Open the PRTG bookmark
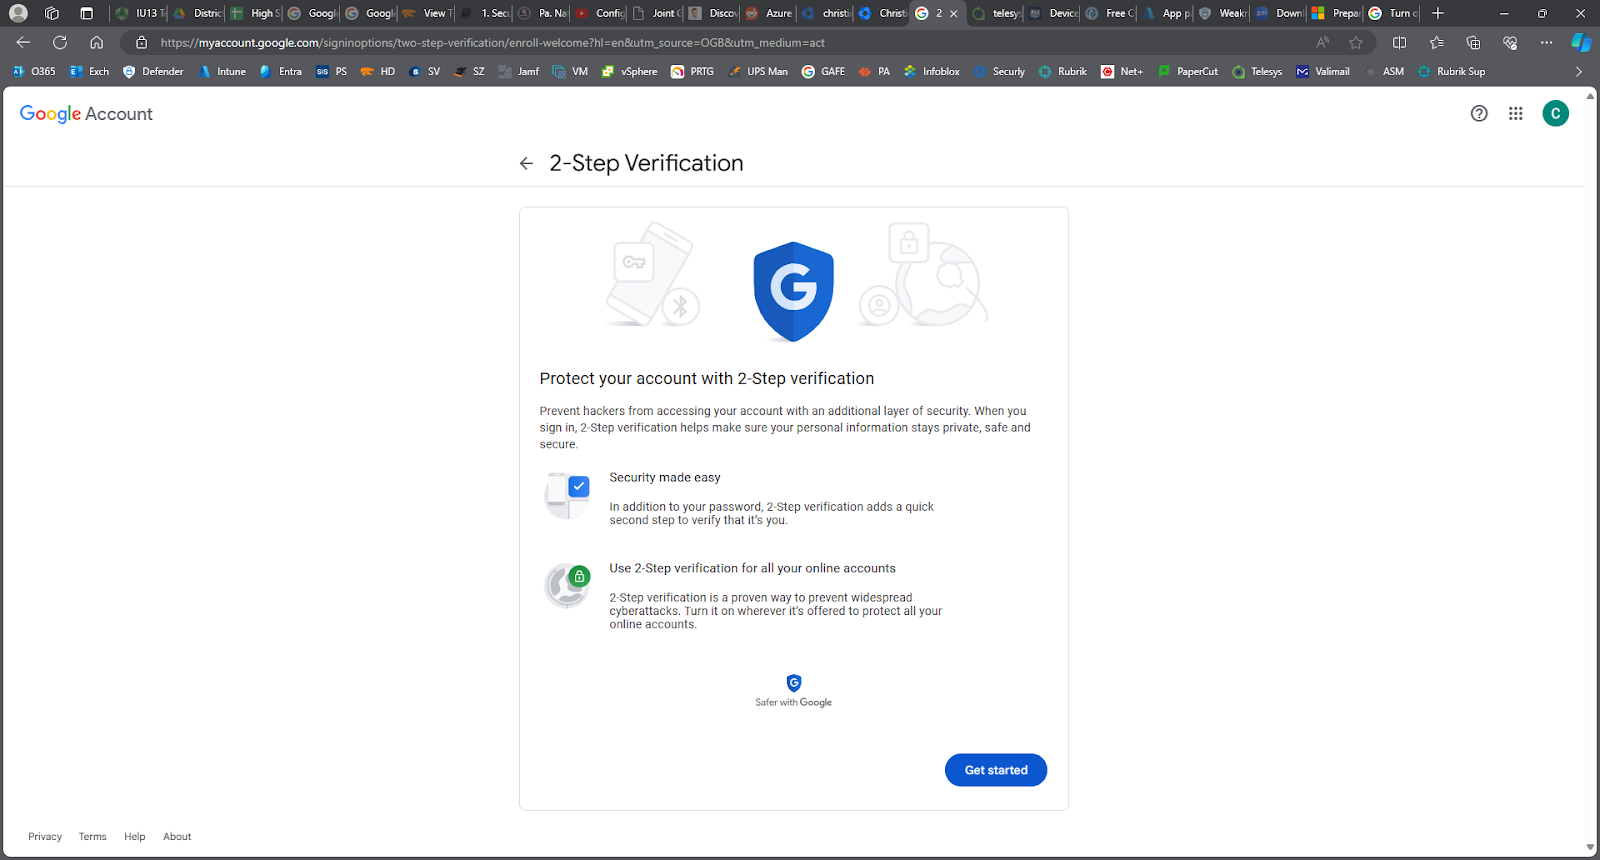This screenshot has width=1600, height=860. pyautogui.click(x=692, y=72)
